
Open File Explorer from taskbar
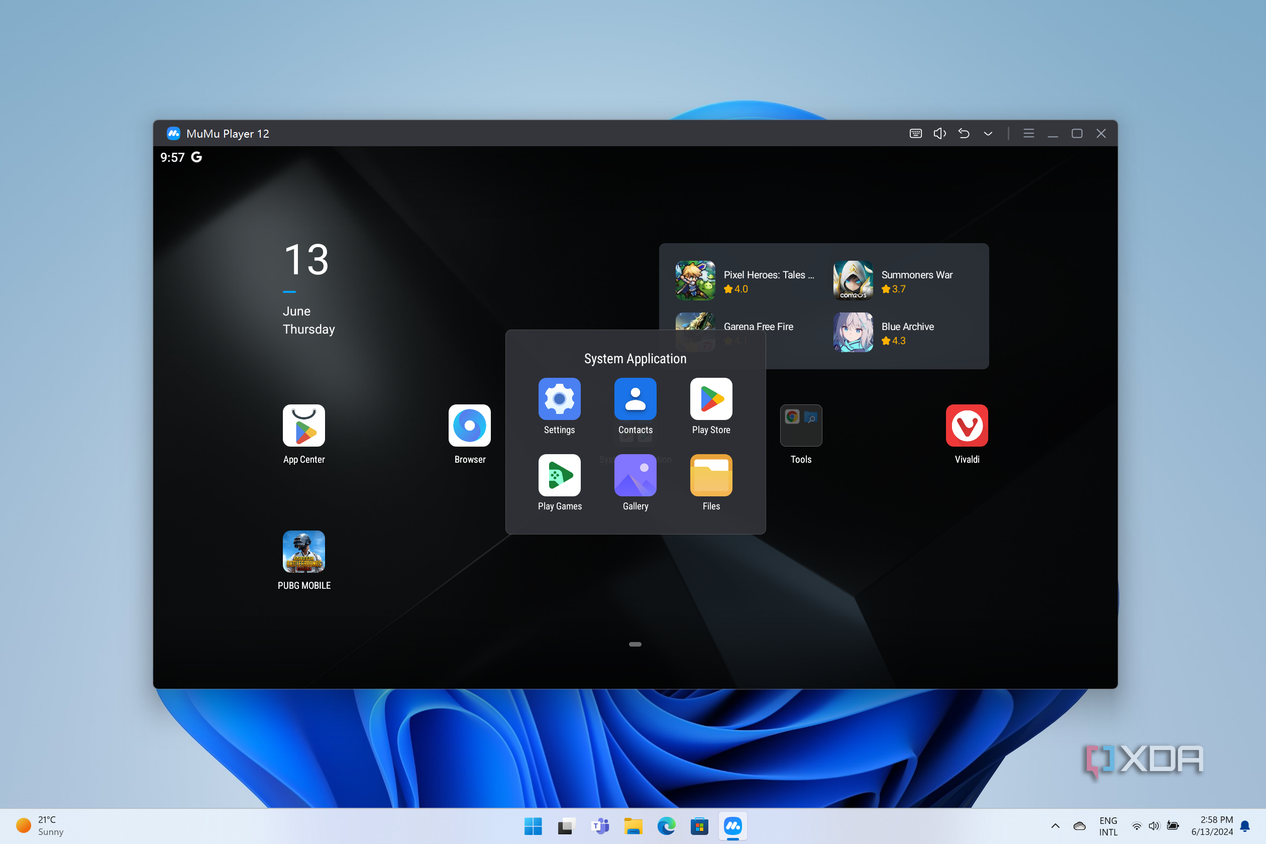(633, 826)
